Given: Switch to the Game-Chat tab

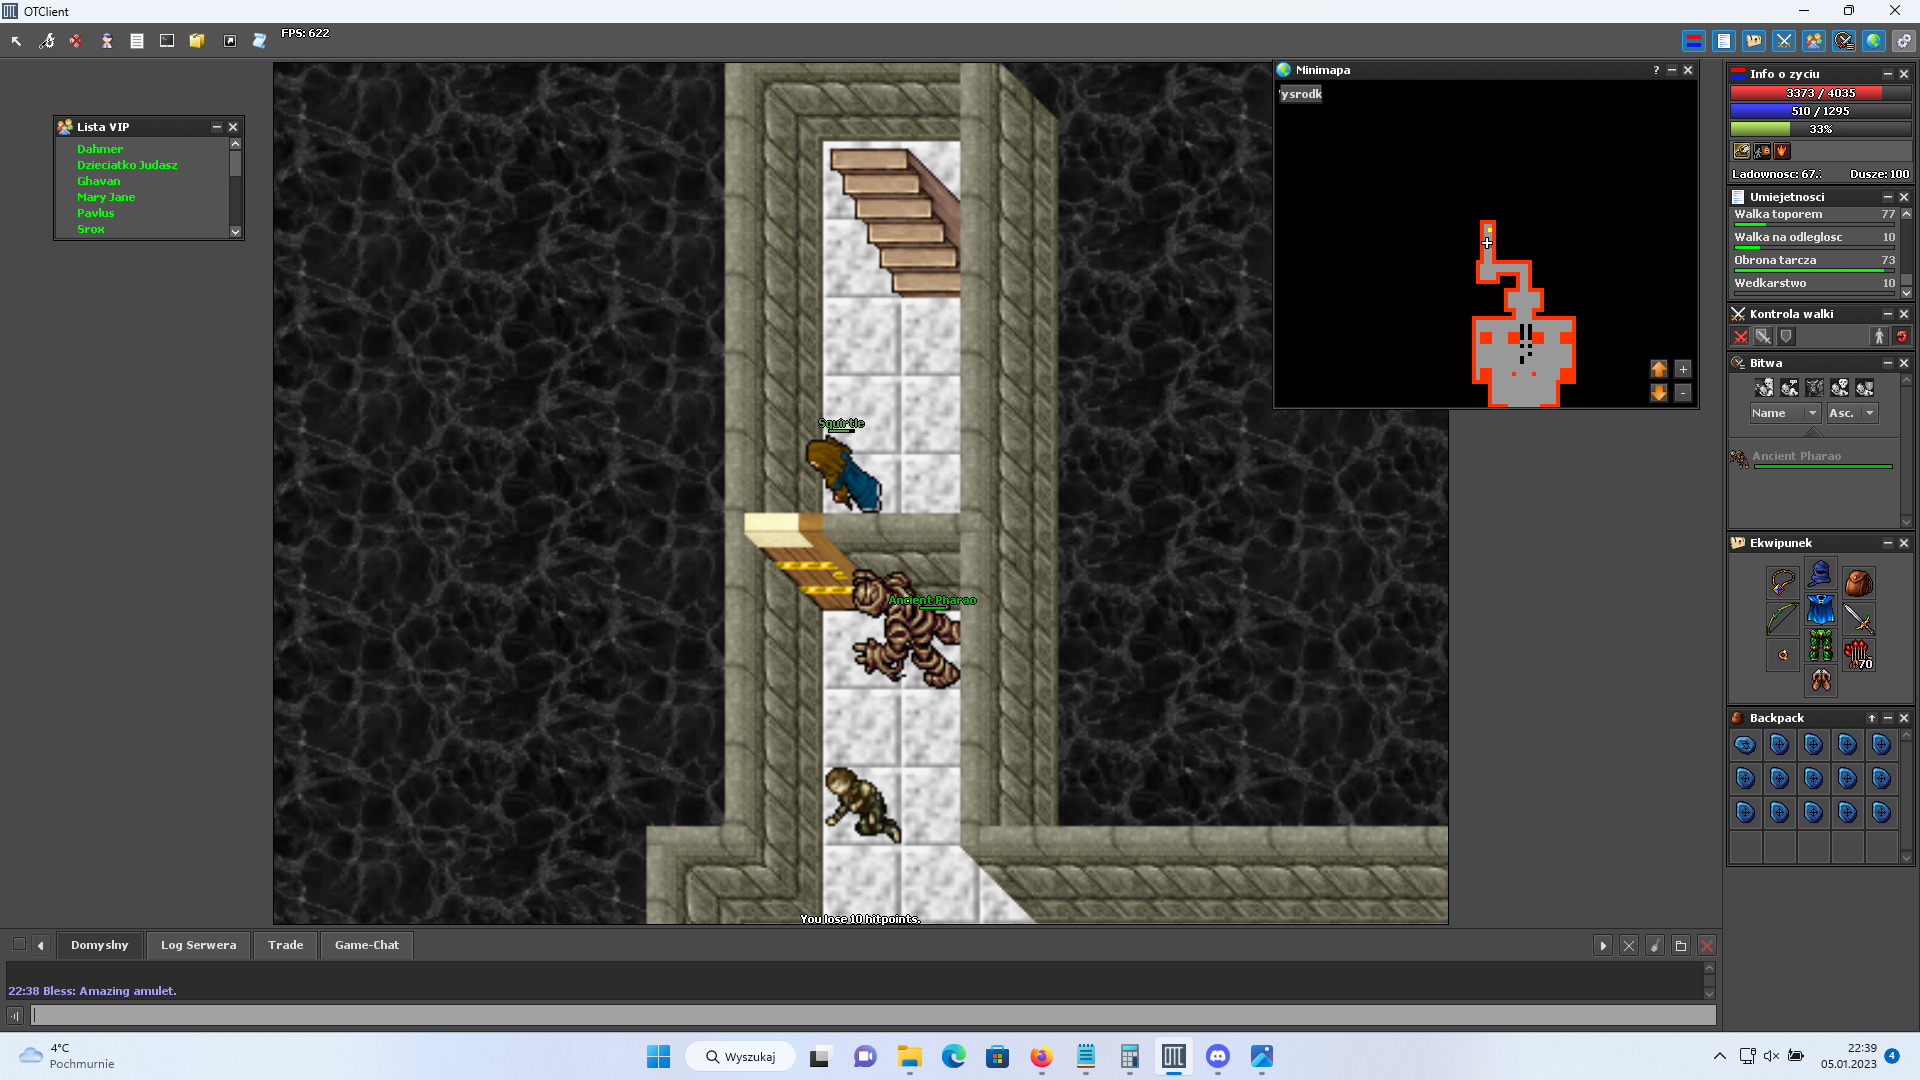Looking at the screenshot, I should [x=366, y=945].
